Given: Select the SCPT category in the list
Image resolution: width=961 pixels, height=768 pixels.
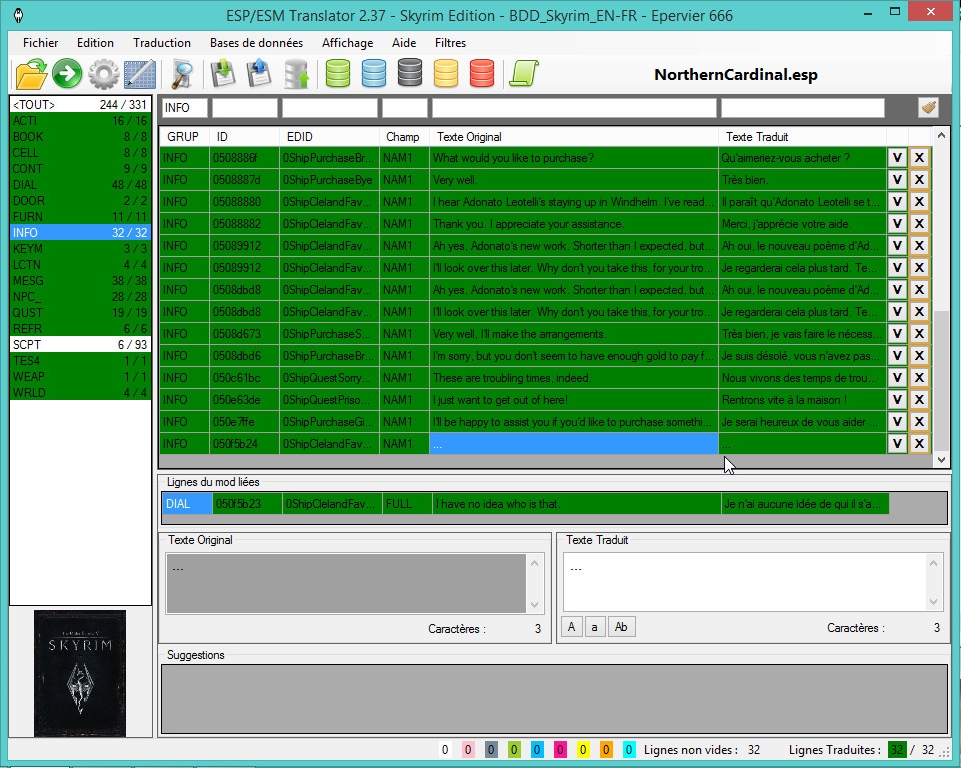Looking at the screenshot, I should [80, 344].
